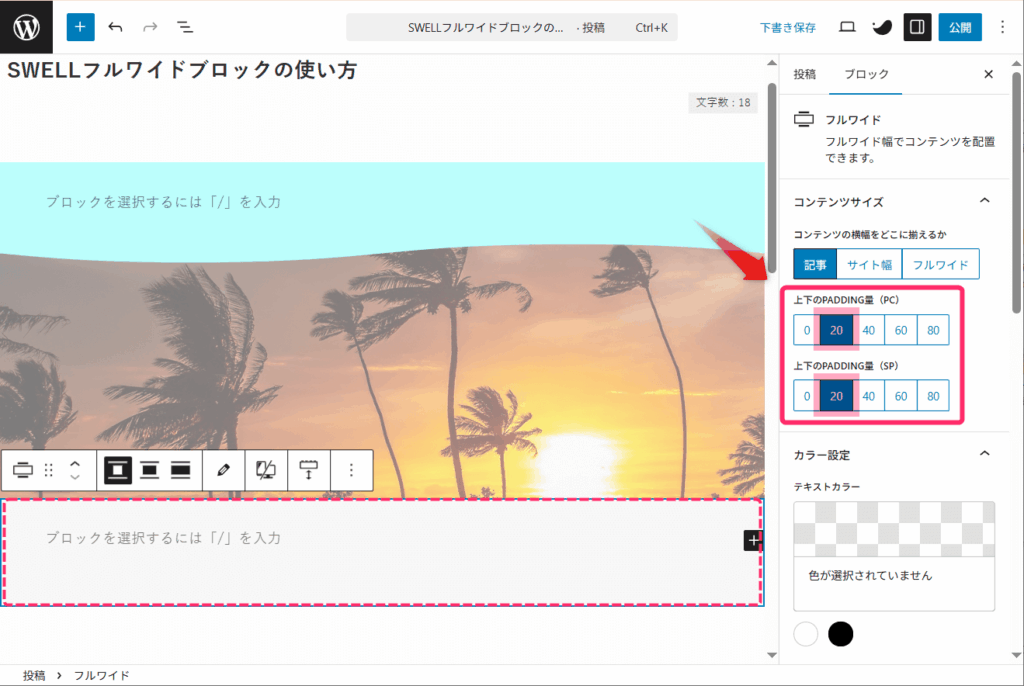The height and width of the screenshot is (686, 1024).
Task: Click the placeholder in the selected gray block
Action: 163,538
